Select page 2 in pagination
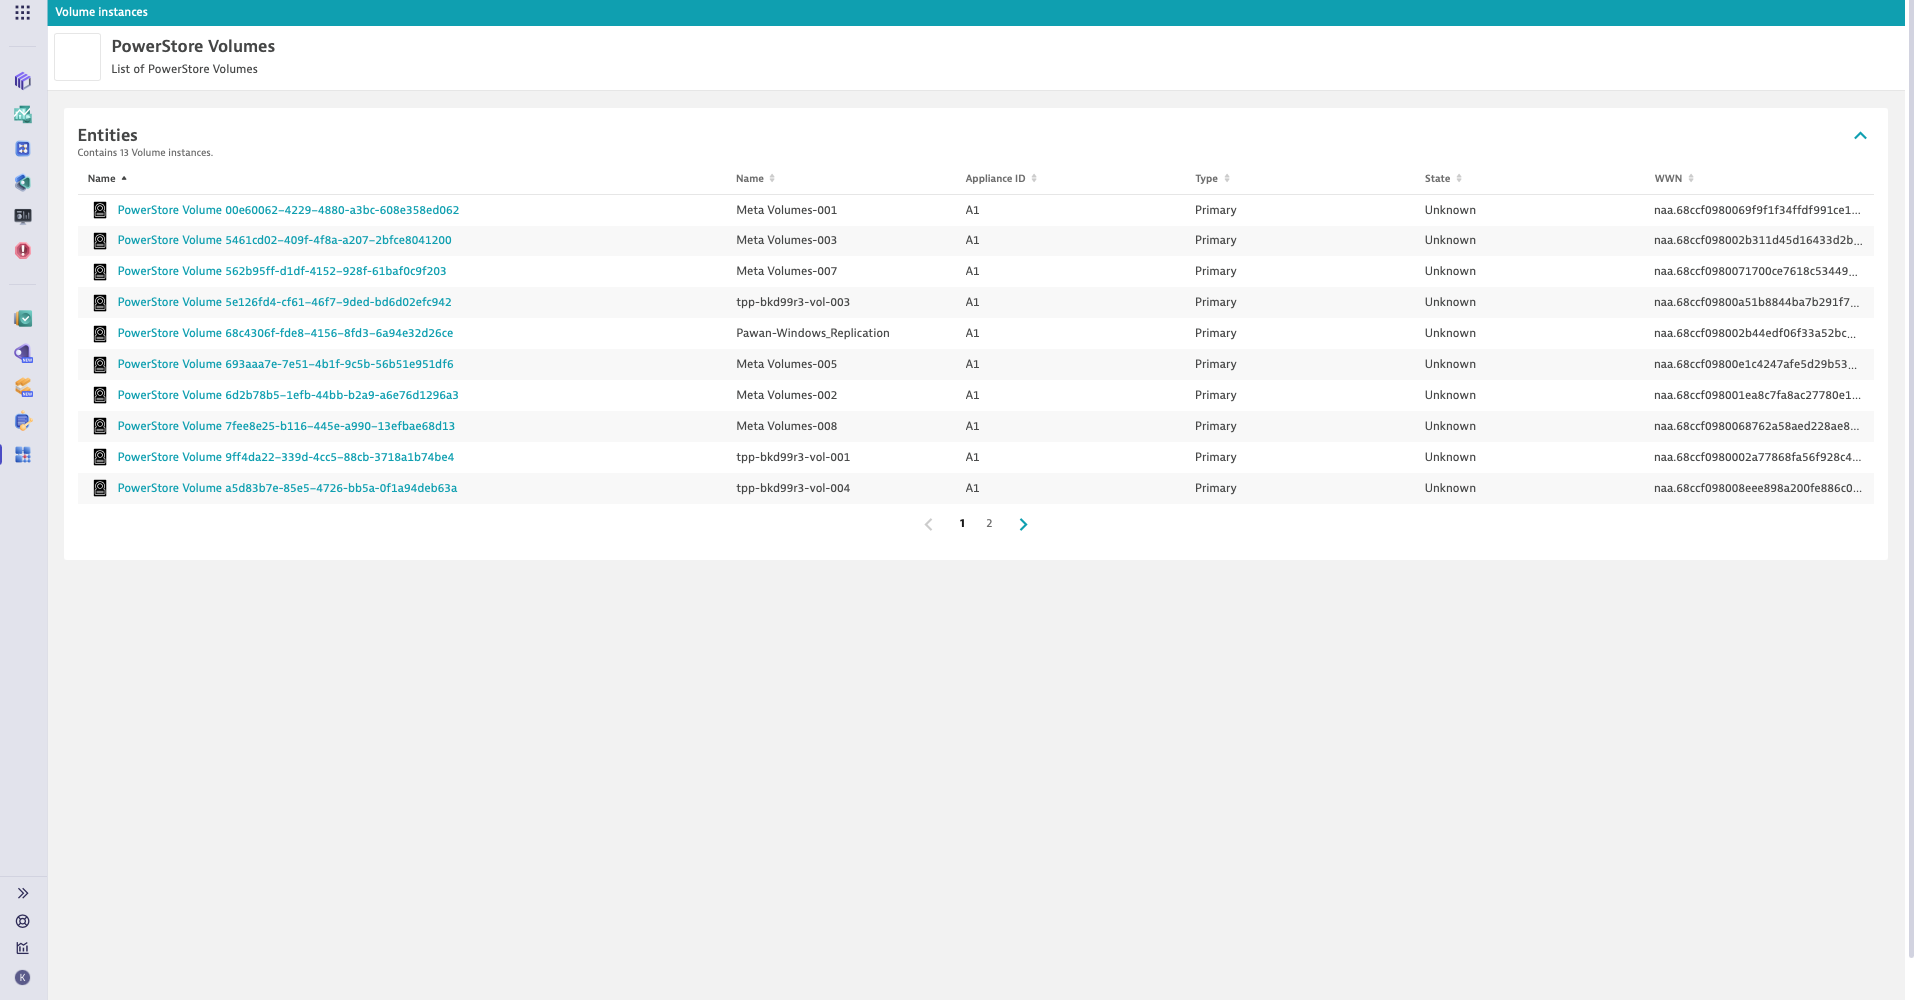This screenshot has height=1000, width=1916. 989,523
